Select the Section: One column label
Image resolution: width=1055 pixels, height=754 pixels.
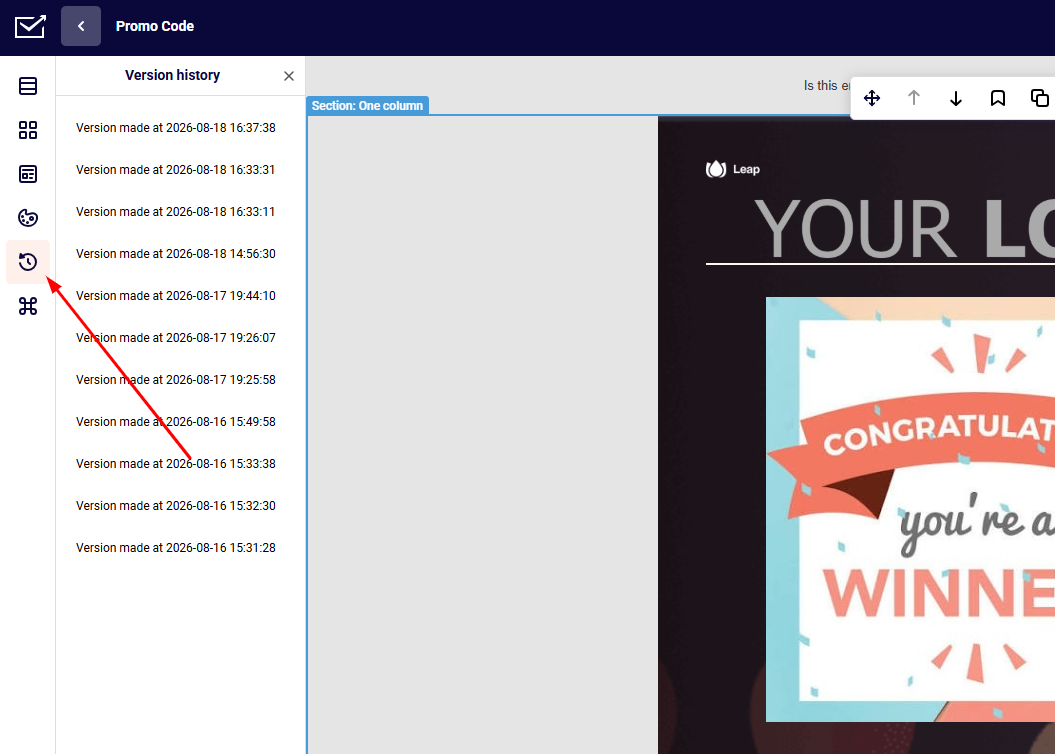click(367, 106)
